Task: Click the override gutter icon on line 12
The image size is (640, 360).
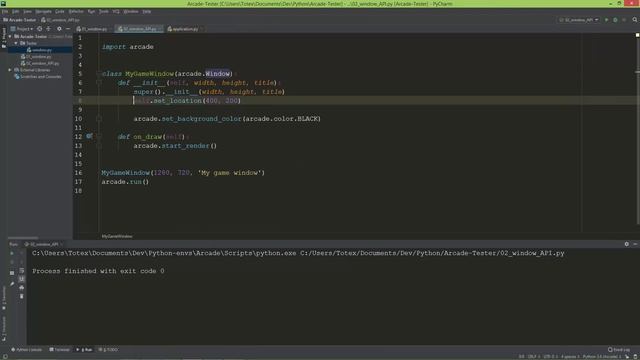Action: click(89, 136)
